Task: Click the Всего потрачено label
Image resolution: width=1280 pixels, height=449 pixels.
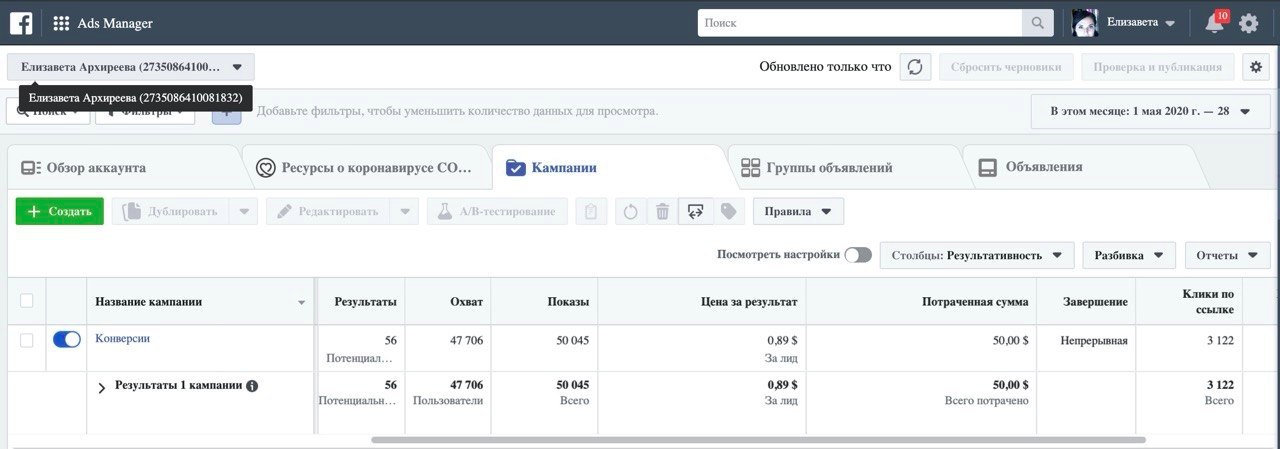Action: click(x=986, y=401)
